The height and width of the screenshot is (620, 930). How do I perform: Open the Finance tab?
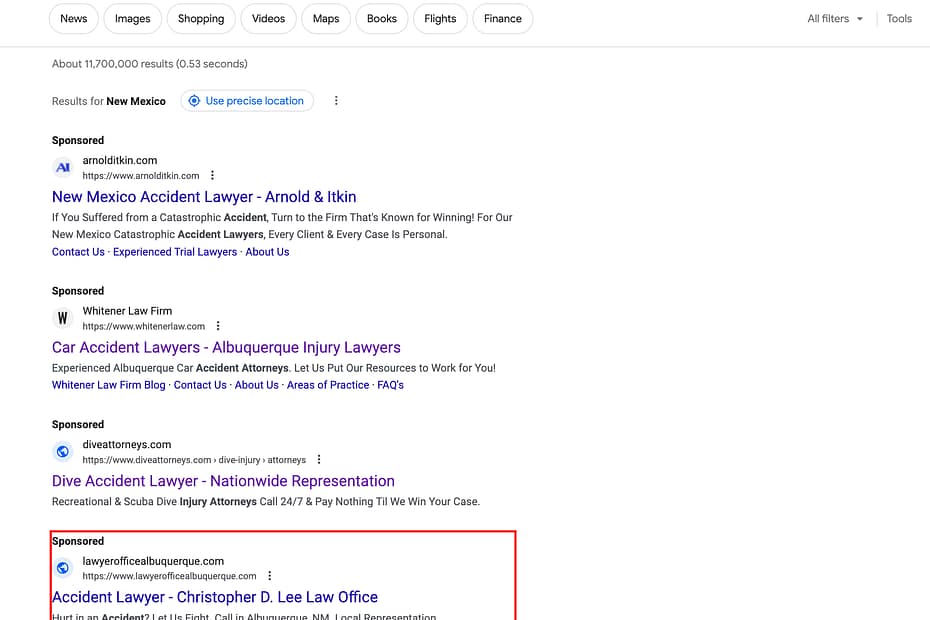point(502,18)
